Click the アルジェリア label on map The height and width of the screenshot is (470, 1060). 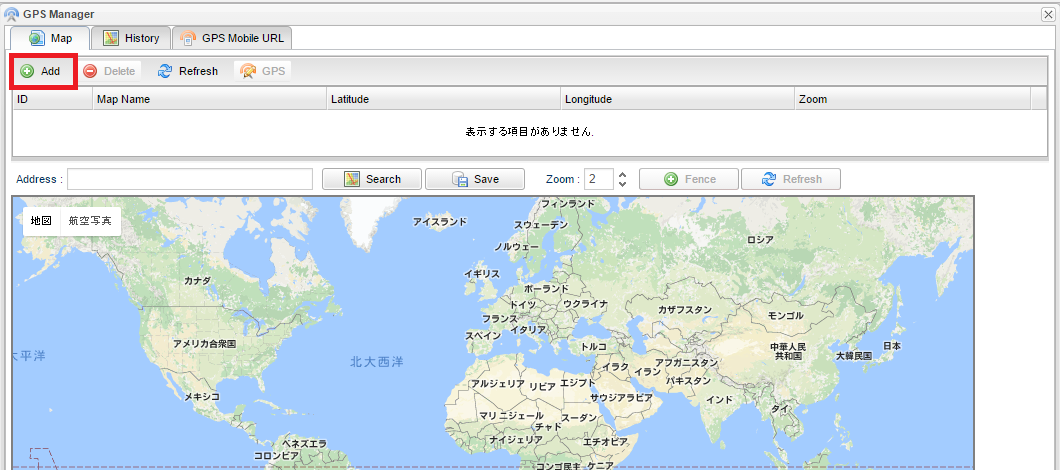(498, 383)
